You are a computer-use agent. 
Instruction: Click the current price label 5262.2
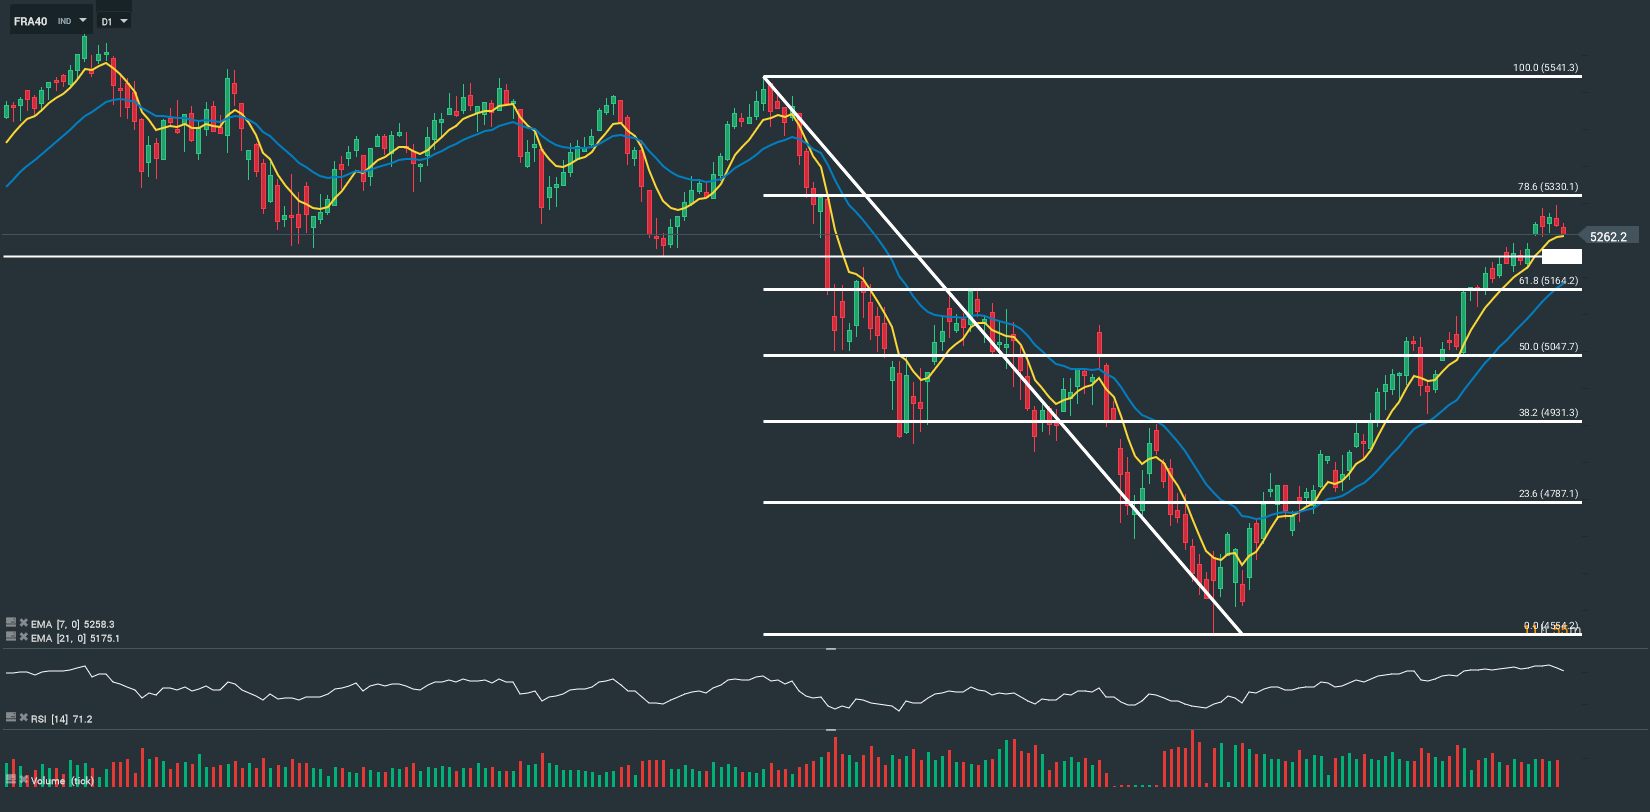coord(1608,237)
